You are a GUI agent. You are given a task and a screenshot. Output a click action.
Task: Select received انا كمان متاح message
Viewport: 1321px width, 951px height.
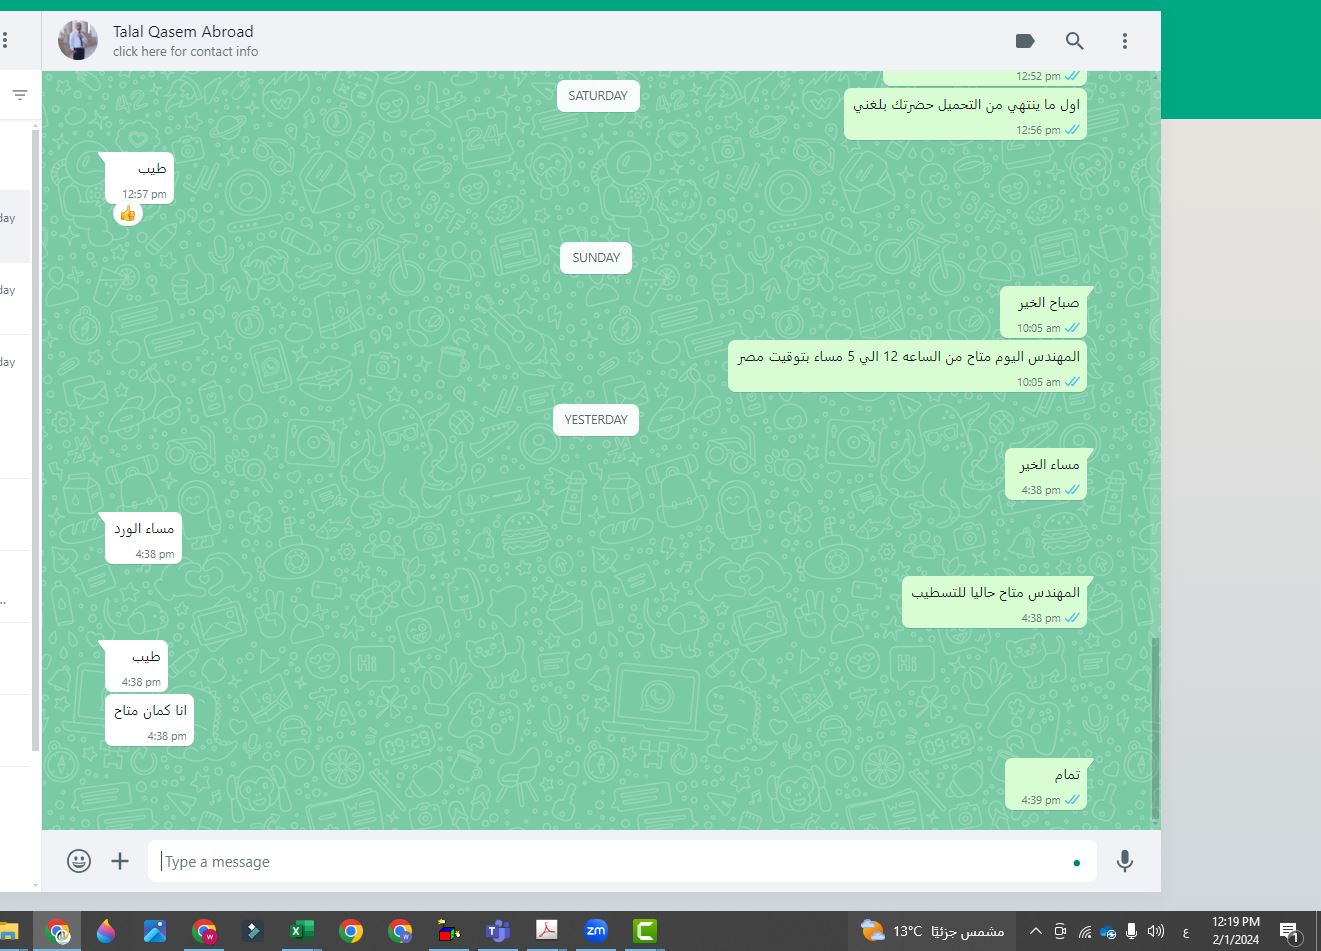[x=149, y=720]
